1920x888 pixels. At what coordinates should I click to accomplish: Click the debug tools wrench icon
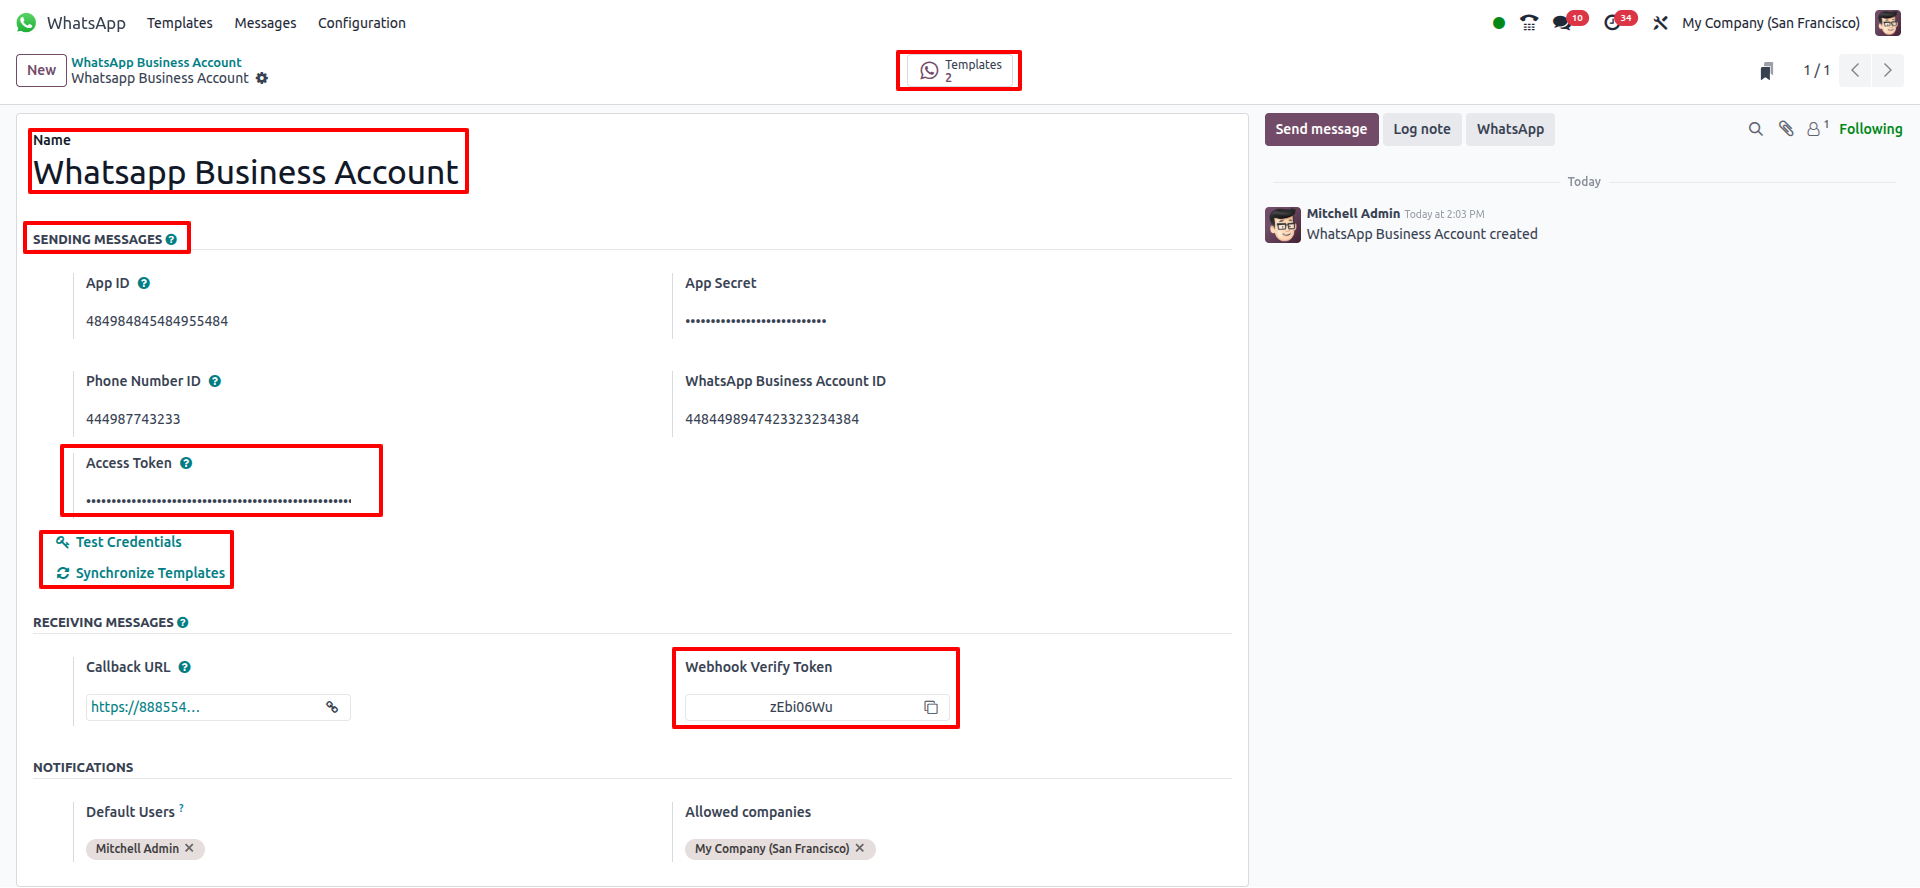click(1660, 23)
